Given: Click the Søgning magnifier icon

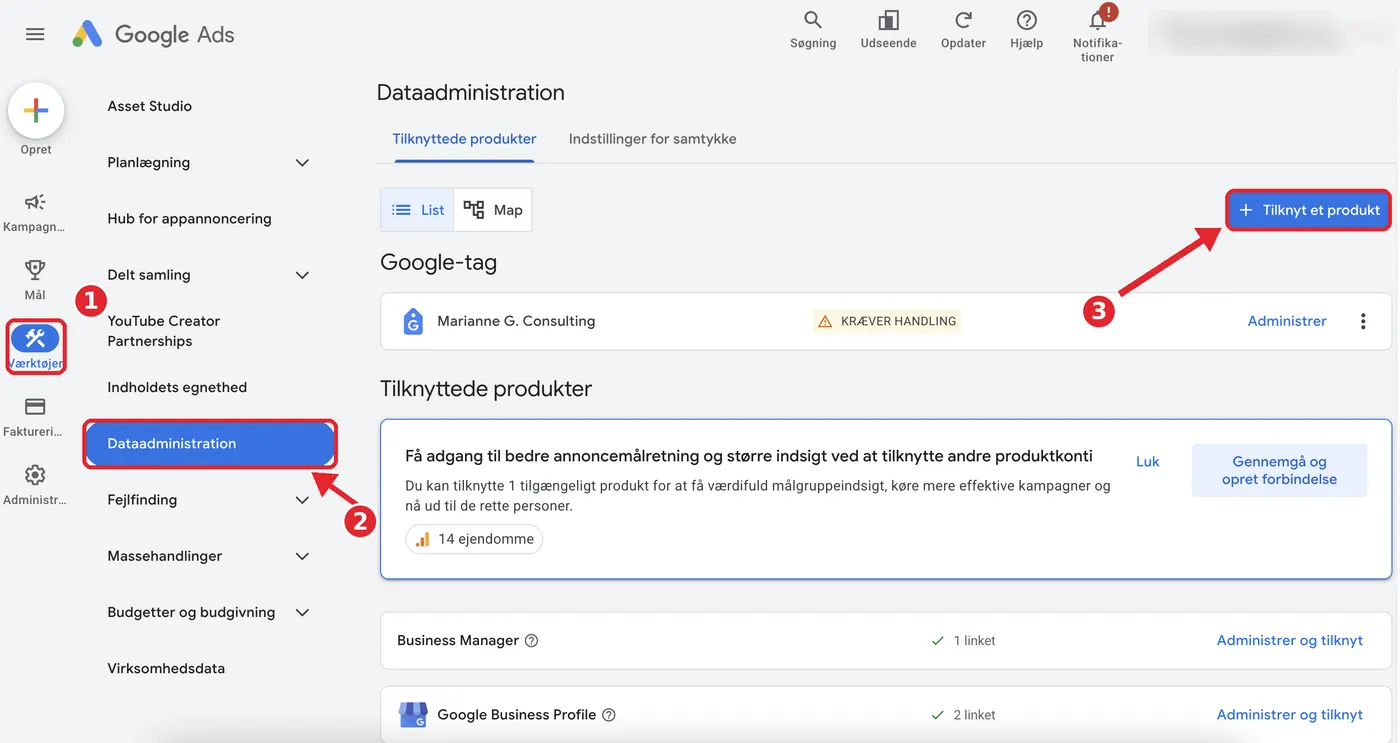Looking at the screenshot, I should pyautogui.click(x=813, y=20).
